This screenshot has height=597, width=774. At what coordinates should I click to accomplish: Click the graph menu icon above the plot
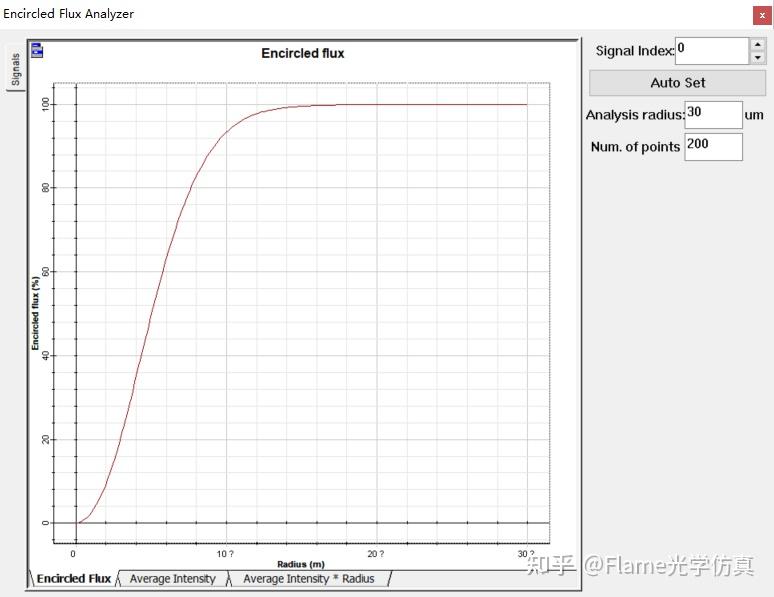coord(37,50)
